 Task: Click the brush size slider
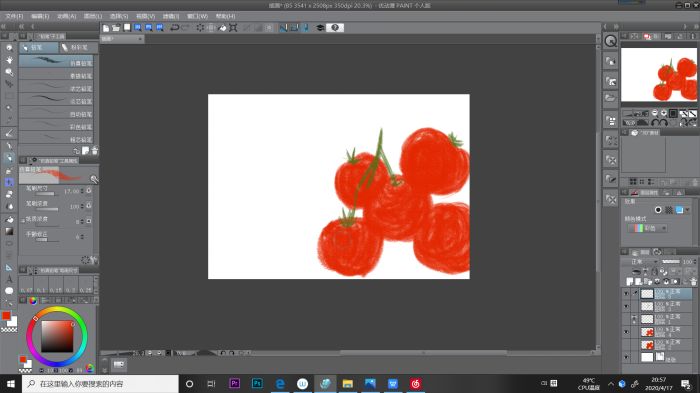click(x=46, y=194)
